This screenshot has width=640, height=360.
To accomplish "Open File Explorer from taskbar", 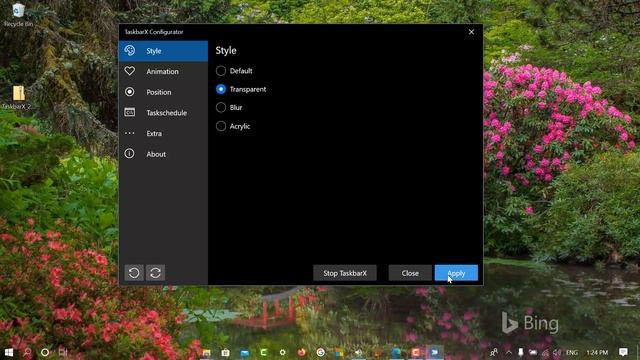I will [x=207, y=352].
